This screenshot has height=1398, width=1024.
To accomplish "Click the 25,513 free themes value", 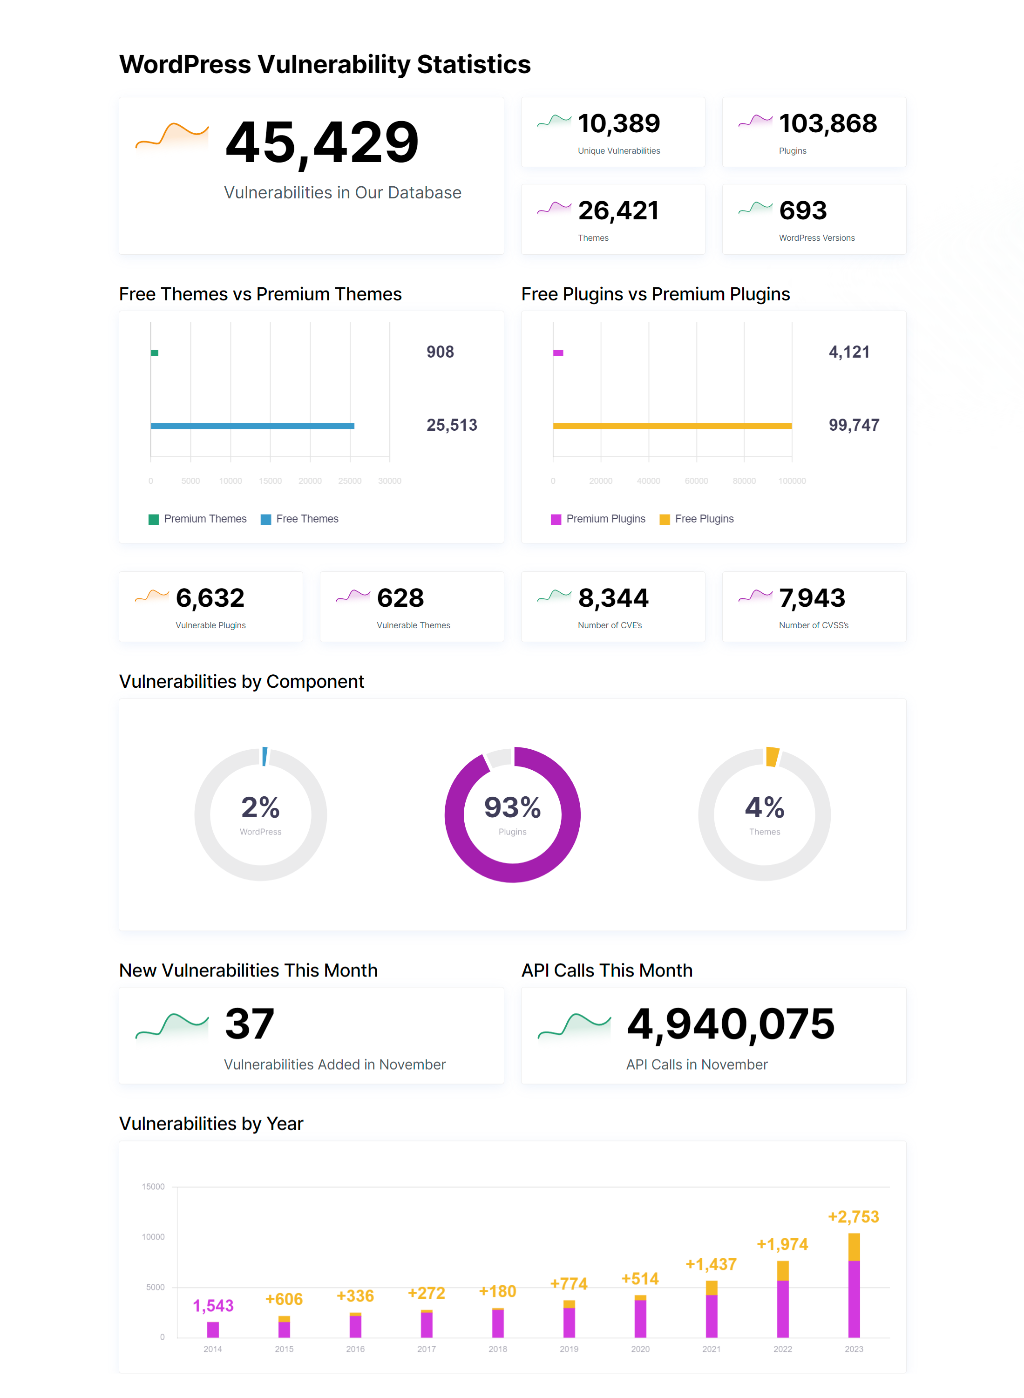I will 452,425.
